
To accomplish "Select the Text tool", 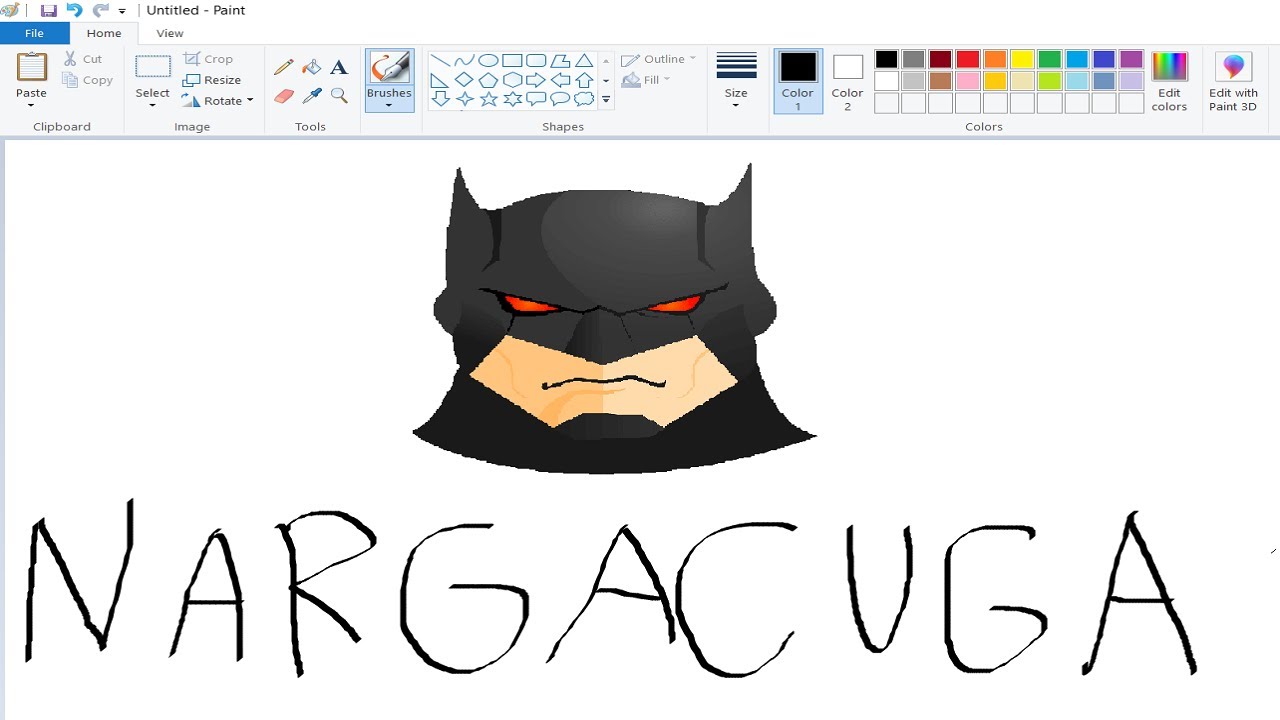I will tap(339, 67).
